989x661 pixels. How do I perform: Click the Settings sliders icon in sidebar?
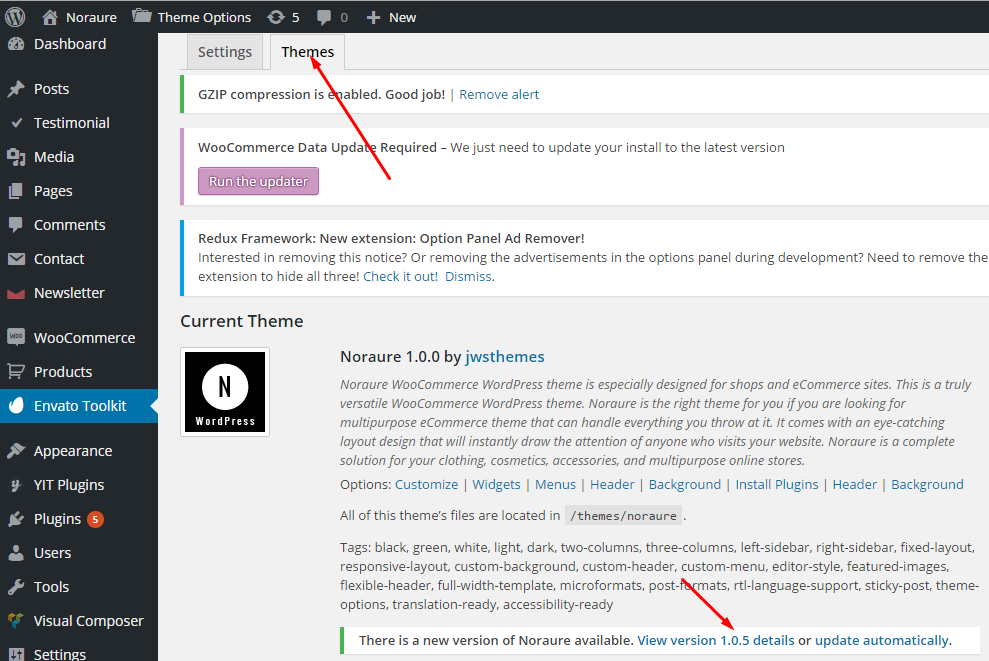click(x=16, y=654)
